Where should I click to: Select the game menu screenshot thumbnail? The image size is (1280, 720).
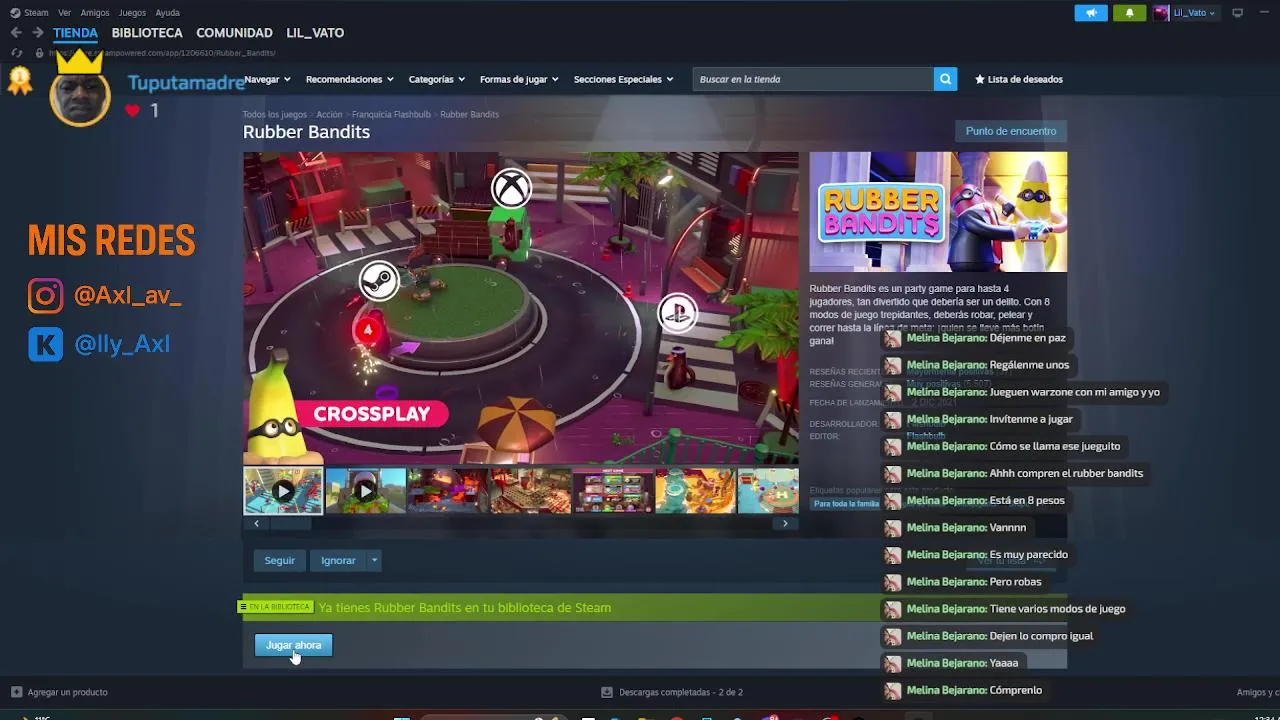[613, 491]
